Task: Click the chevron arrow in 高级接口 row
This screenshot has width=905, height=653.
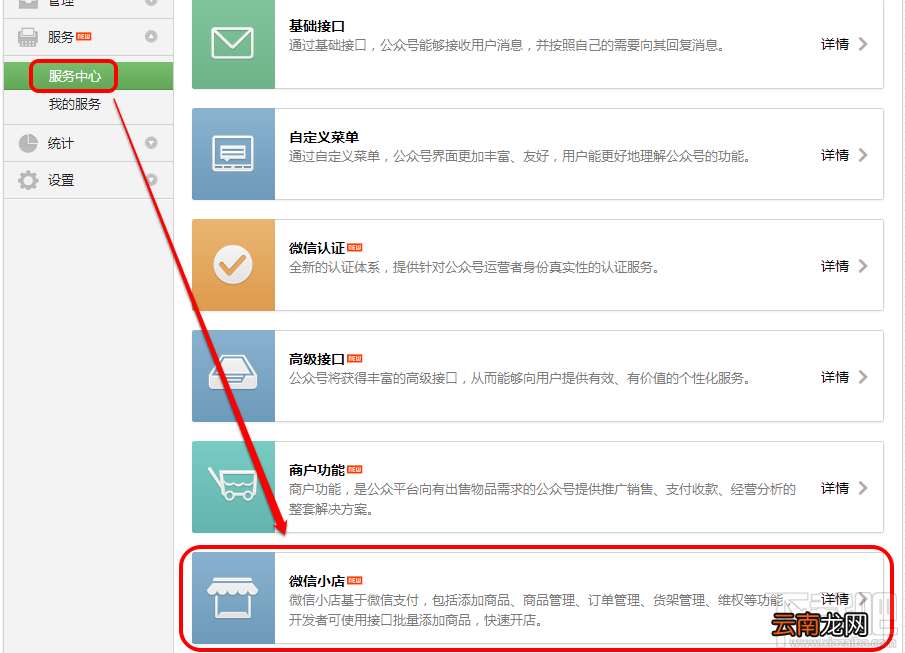Action: (x=863, y=377)
